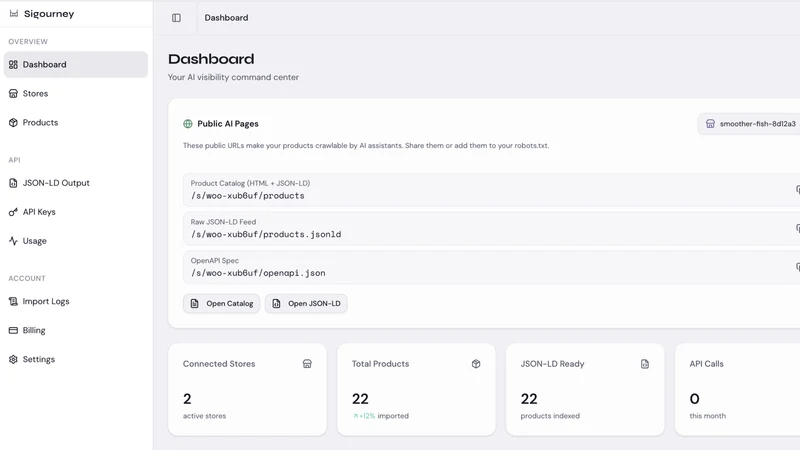Screen dimensions: 800x450
Task: Click 'Your AI visibility command center' subtitle
Action: [233, 77]
